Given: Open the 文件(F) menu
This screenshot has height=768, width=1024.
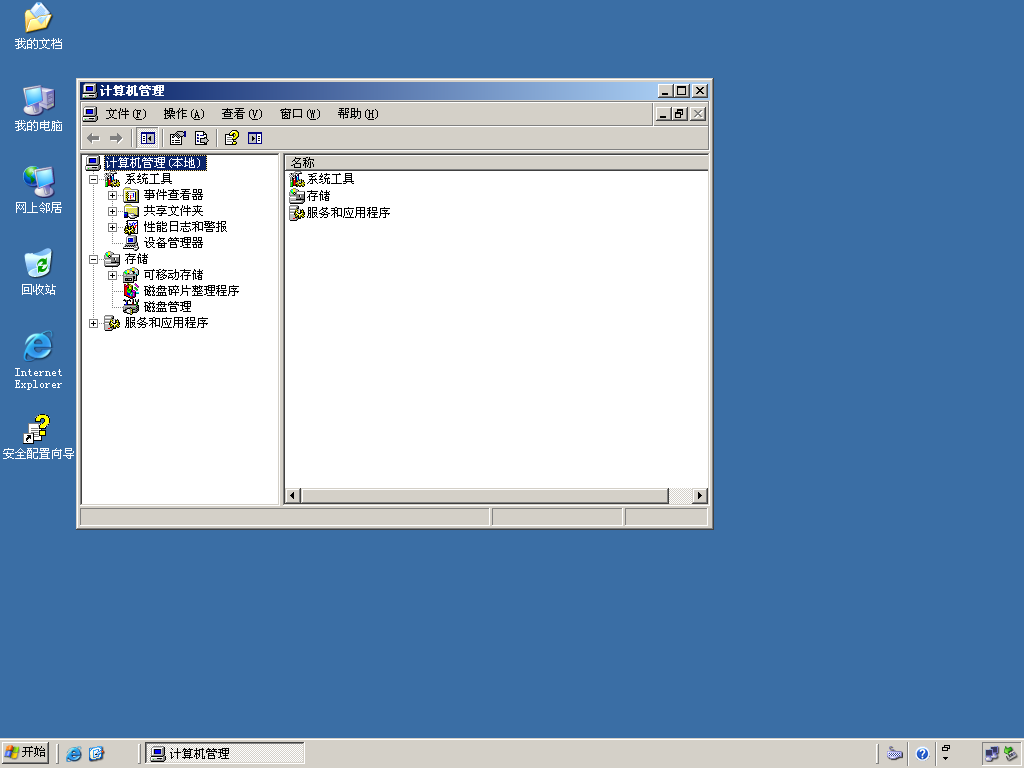Looking at the screenshot, I should coord(125,114).
